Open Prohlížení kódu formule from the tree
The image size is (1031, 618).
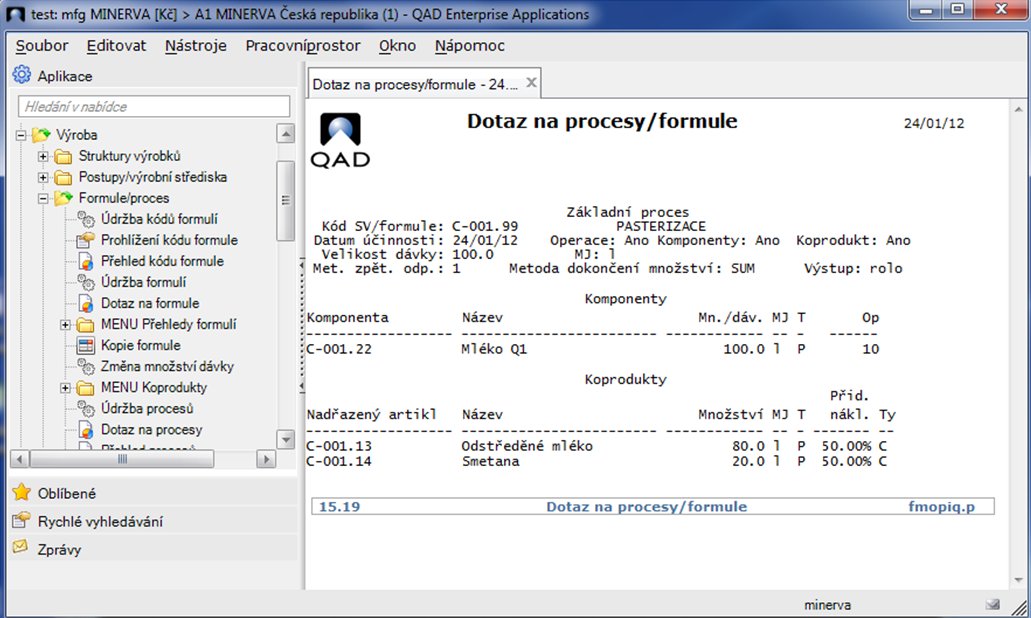(169, 240)
